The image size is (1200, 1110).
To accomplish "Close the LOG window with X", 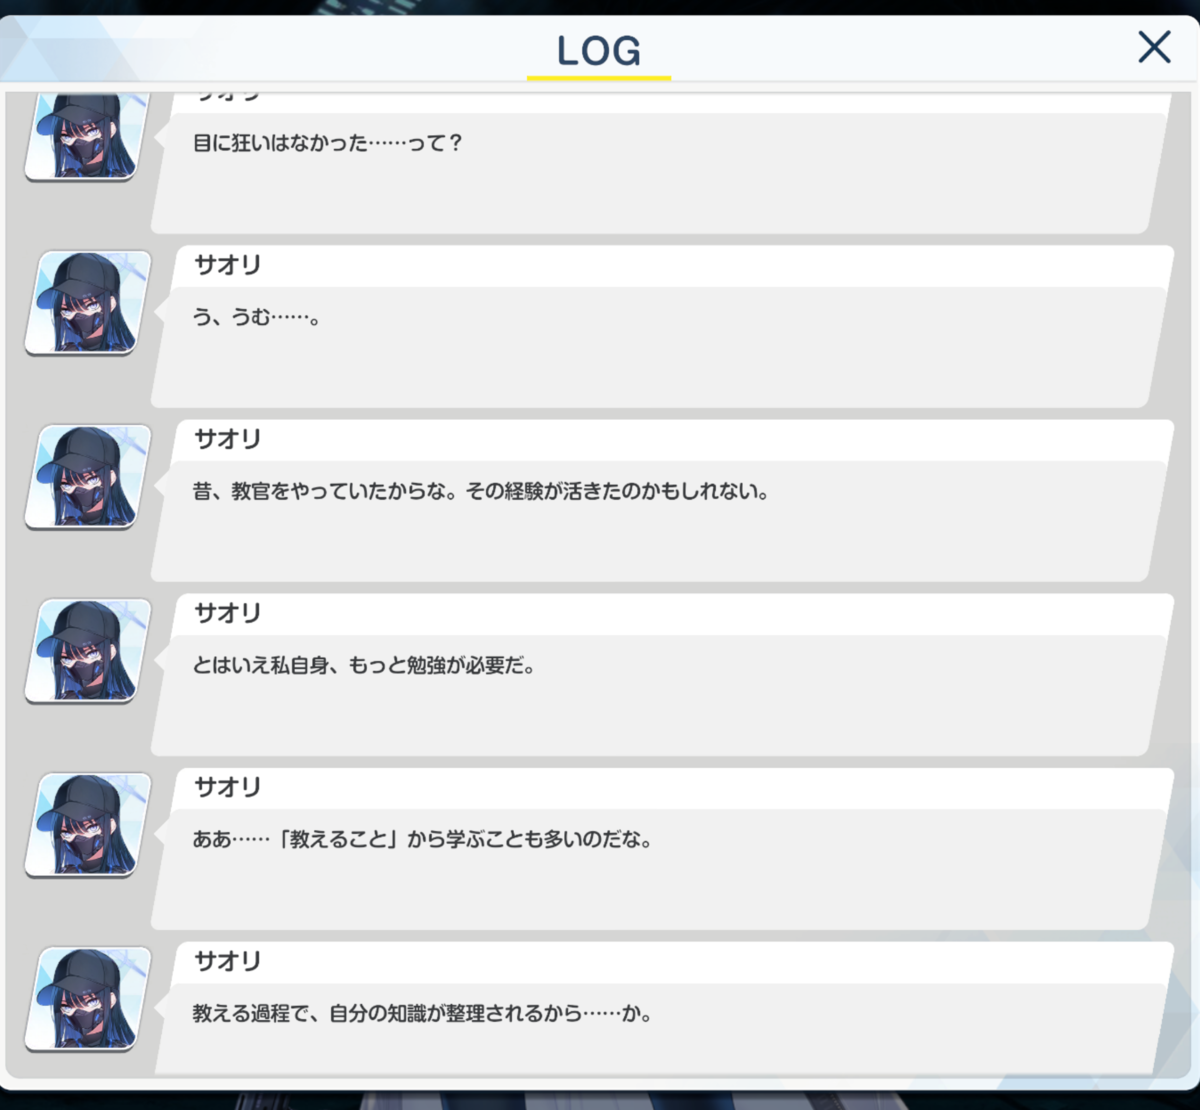I will pos(1154,47).
